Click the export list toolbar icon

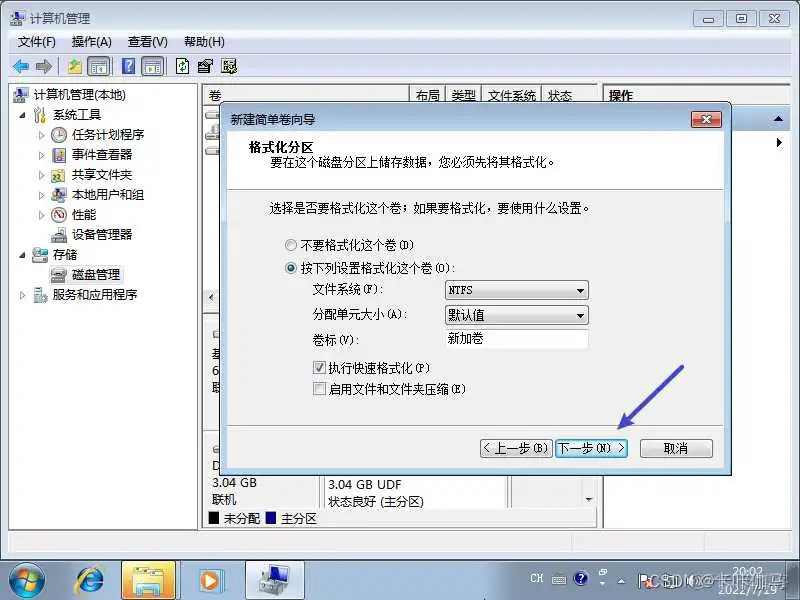click(x=205, y=66)
